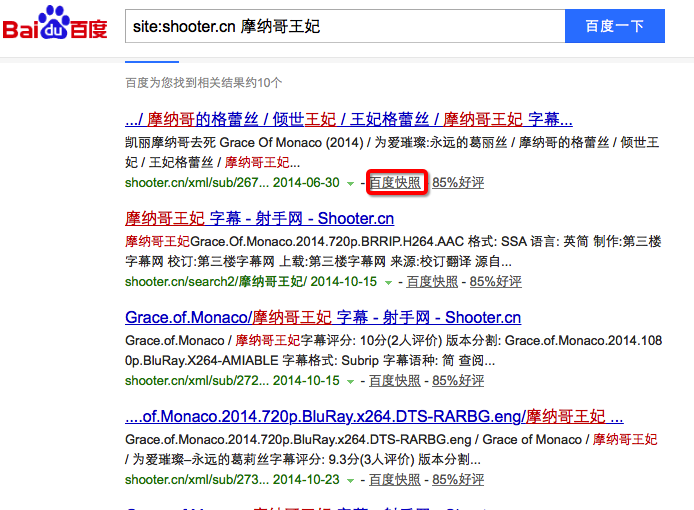Open 百度快照 for shooter.cn/search2 result
Screen dimensions: 694x510
point(432,282)
